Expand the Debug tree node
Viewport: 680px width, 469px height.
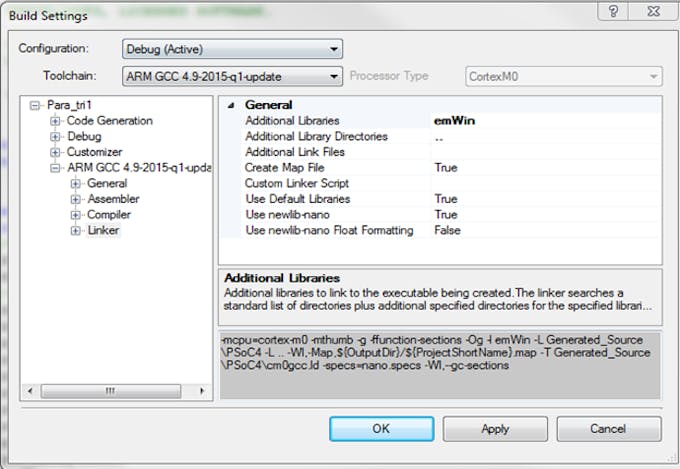tap(55, 137)
